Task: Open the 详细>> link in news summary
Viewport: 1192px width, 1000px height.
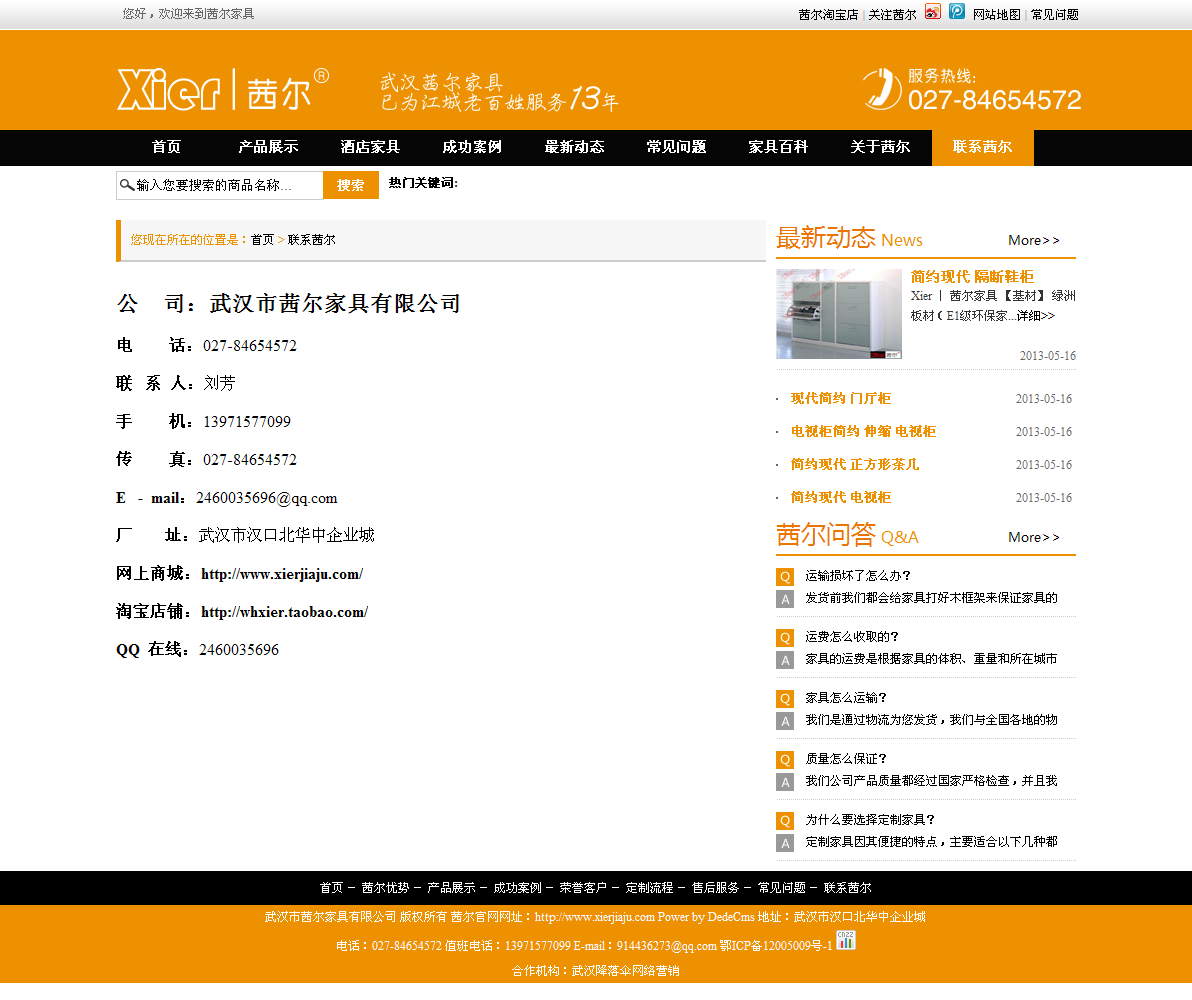Action: click(x=1036, y=316)
